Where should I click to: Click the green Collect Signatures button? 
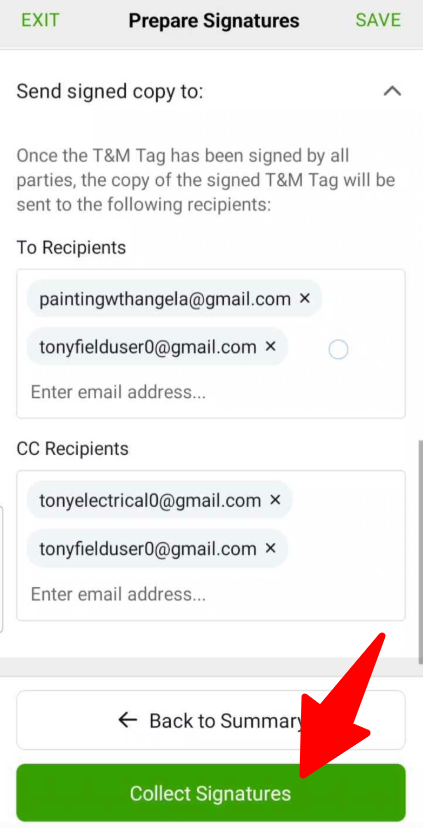(x=211, y=793)
